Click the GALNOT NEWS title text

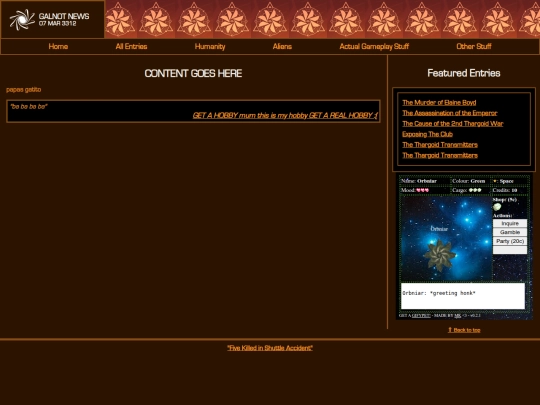click(64, 16)
